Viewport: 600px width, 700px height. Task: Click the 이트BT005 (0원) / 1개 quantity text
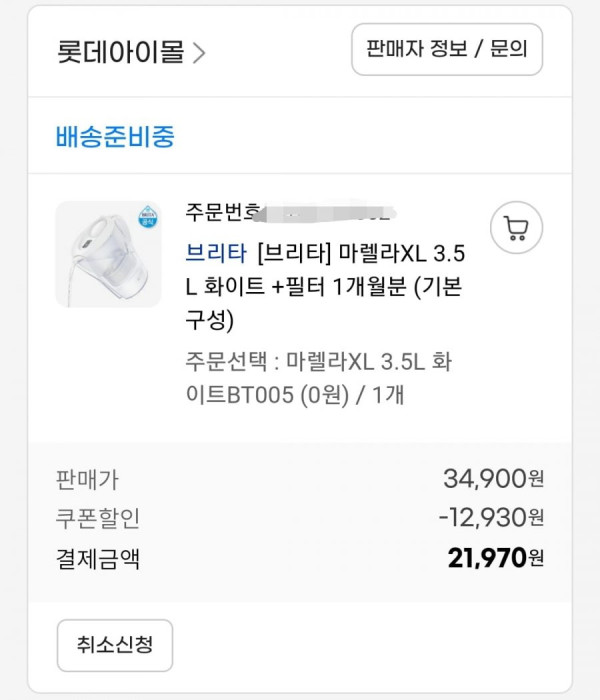click(x=295, y=395)
